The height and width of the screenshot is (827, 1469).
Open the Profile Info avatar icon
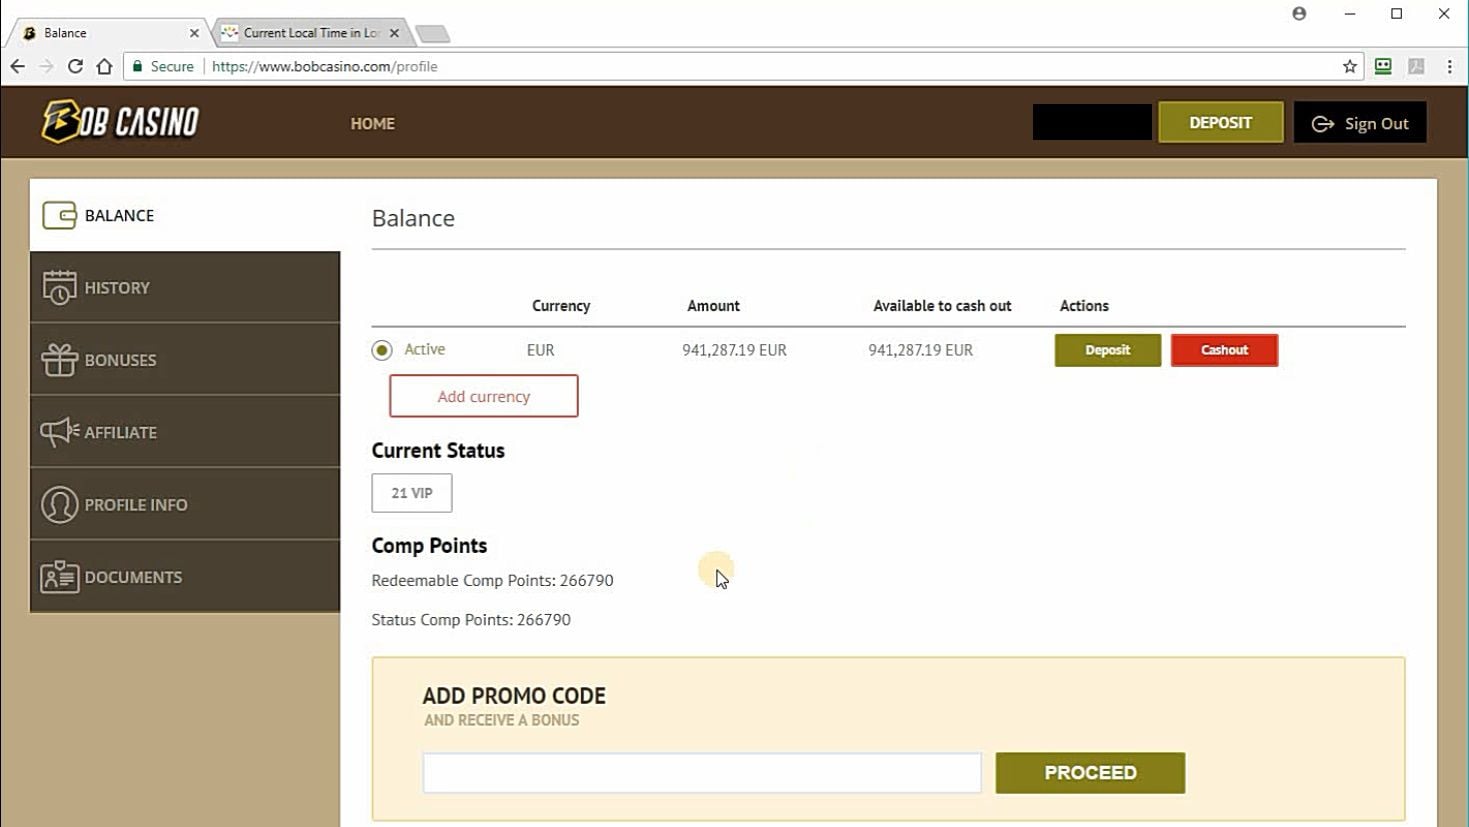(x=59, y=505)
